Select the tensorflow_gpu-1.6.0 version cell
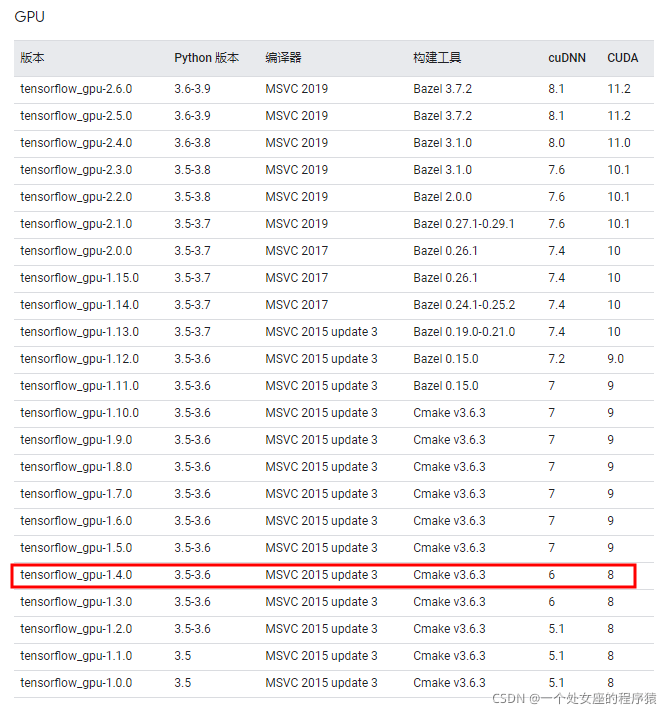672x714 pixels. coord(76,521)
